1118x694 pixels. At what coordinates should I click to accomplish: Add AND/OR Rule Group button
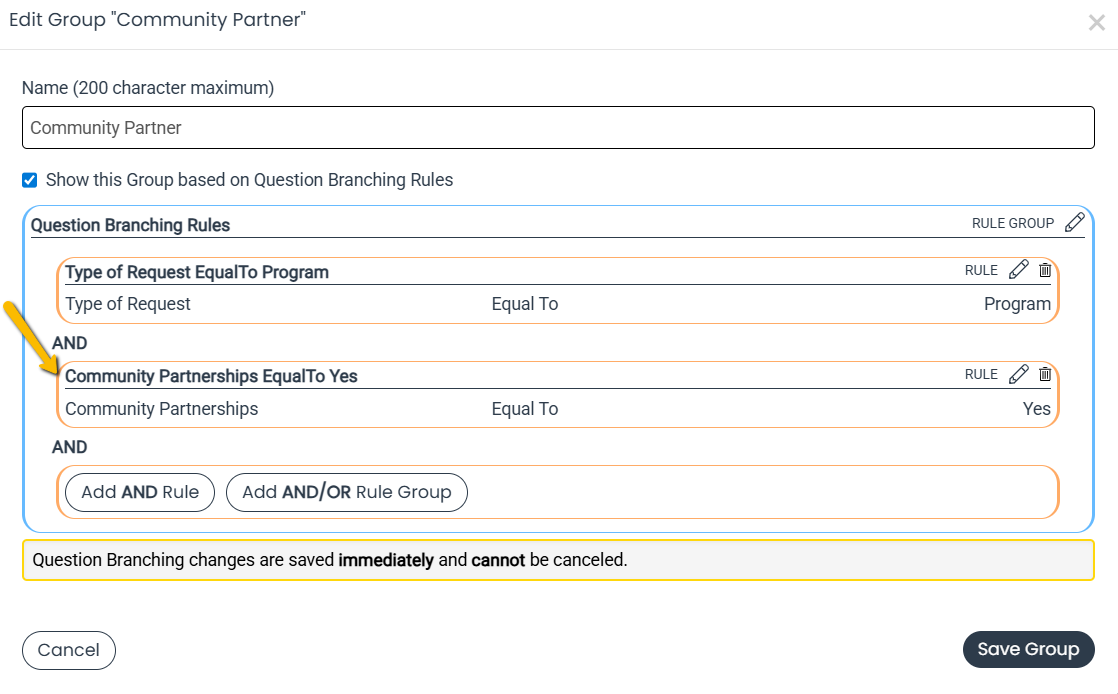point(347,492)
